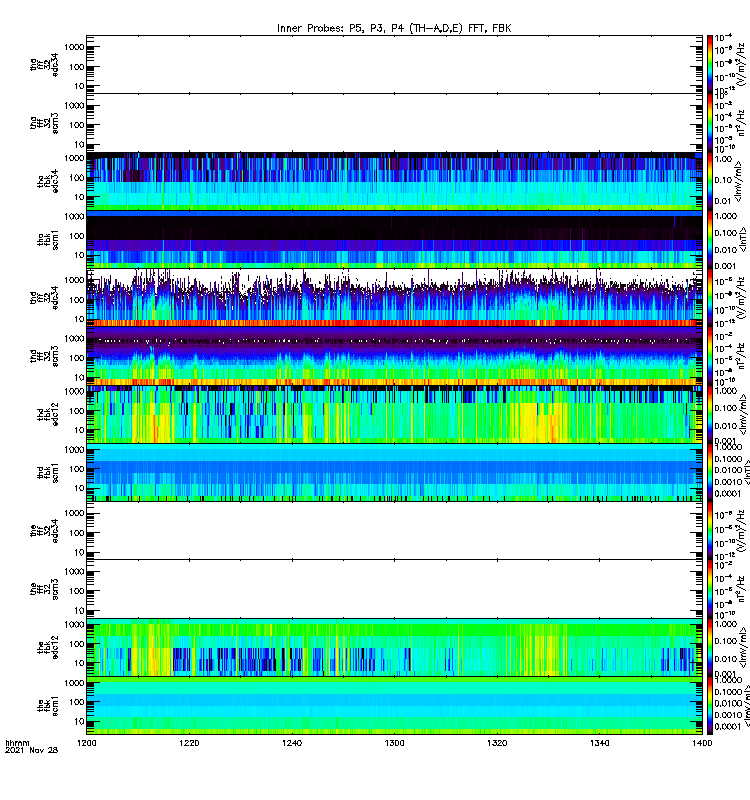Click the 'thd fff 32 scm3' y-axis label
Viewport: 750px width, 800px height.
click(44, 356)
